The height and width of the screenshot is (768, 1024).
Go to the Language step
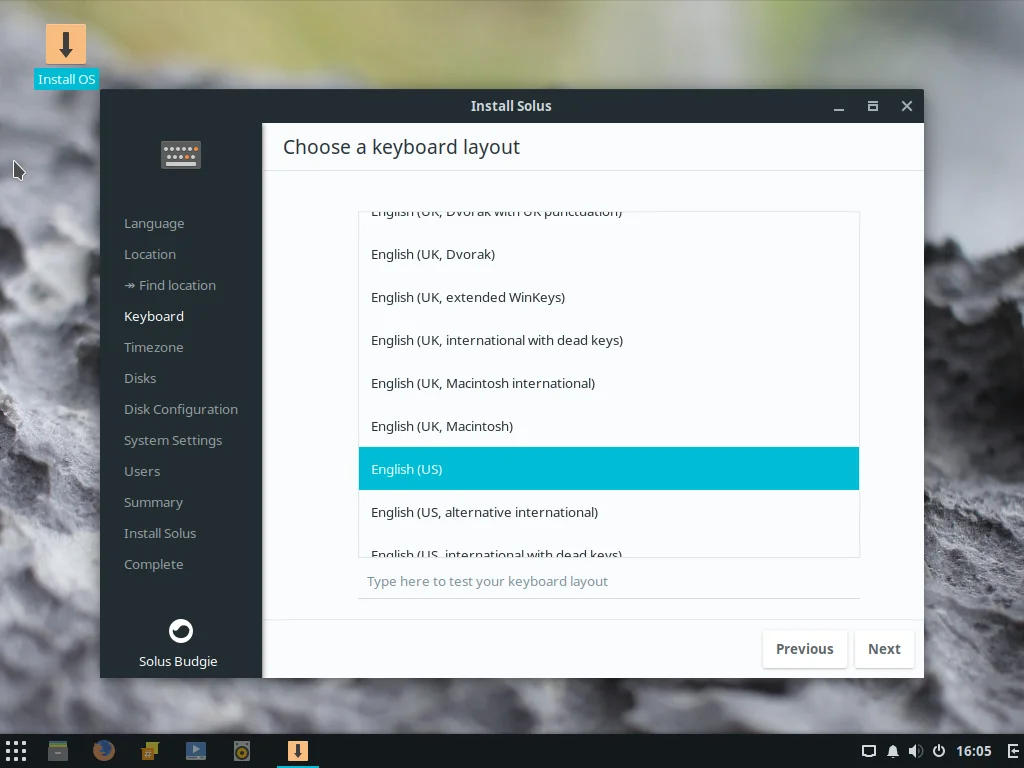pyautogui.click(x=154, y=223)
